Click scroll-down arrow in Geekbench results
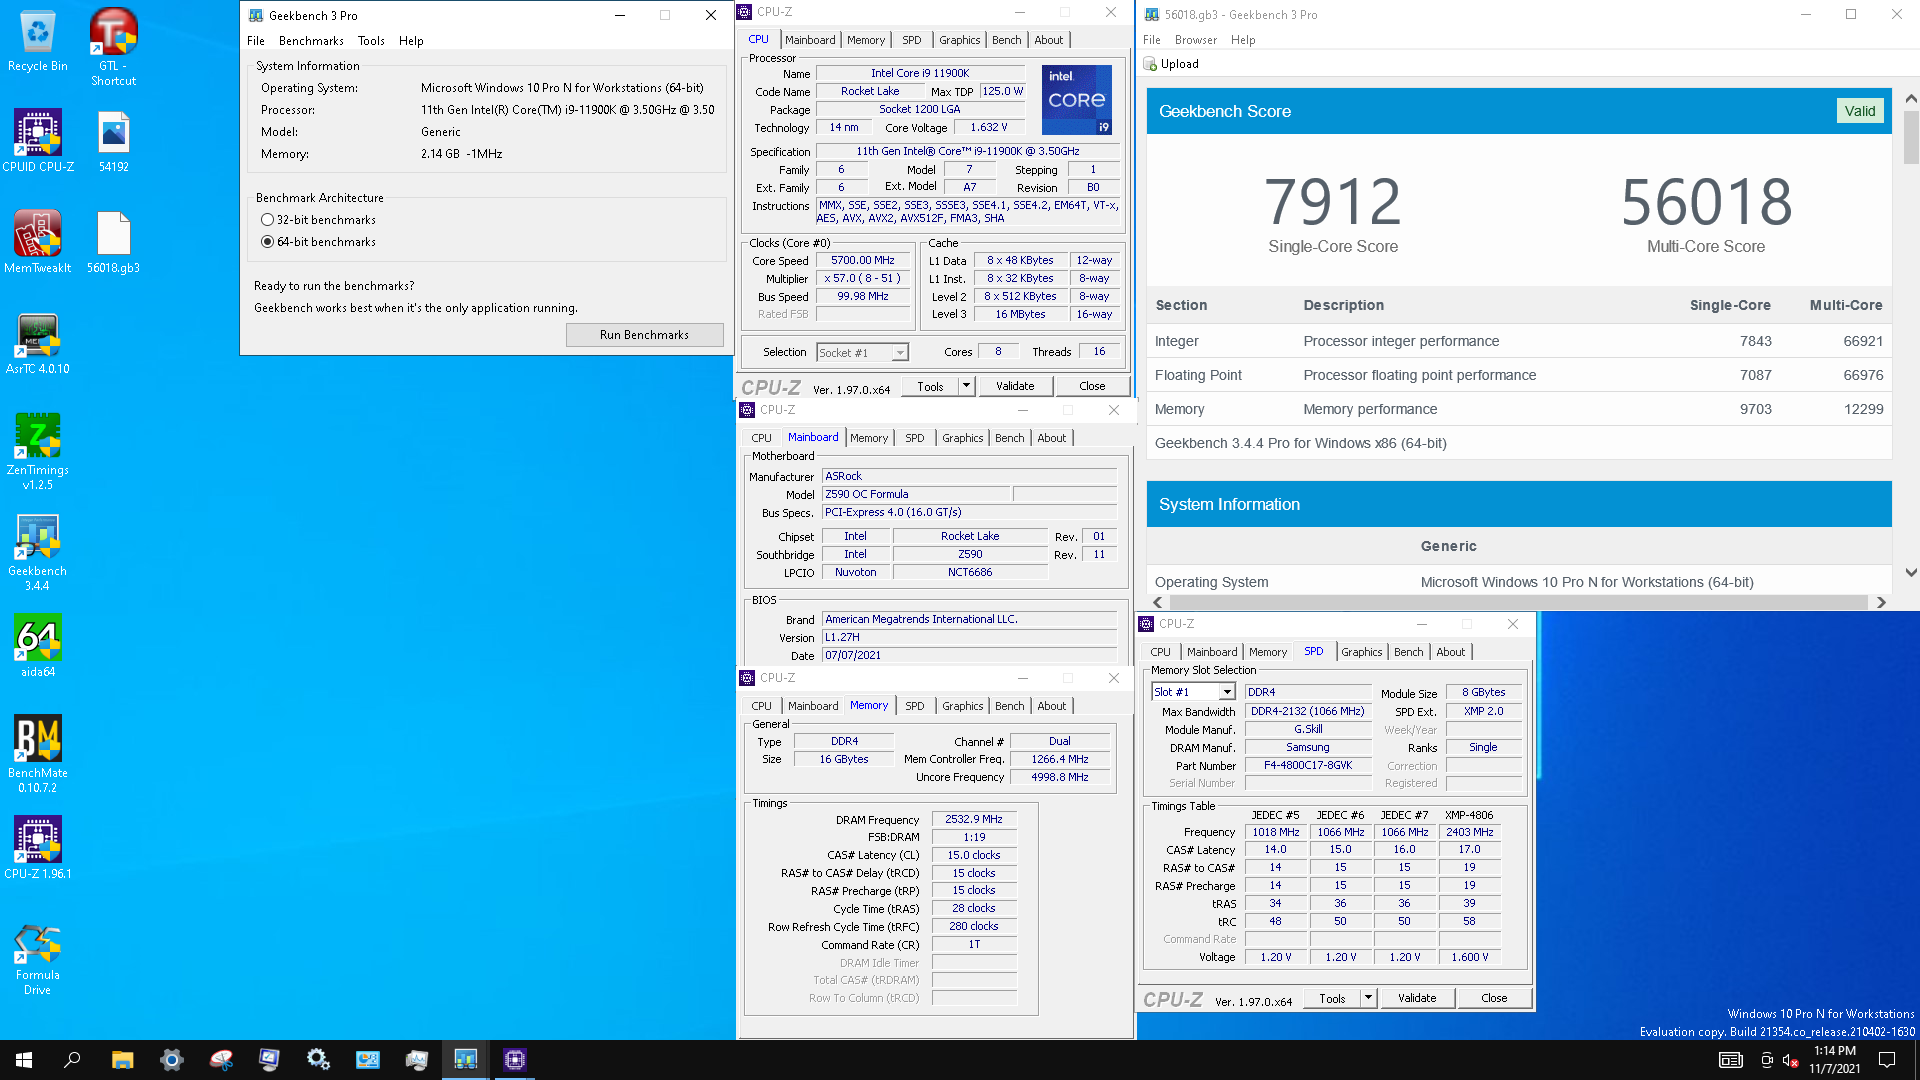 click(x=1911, y=573)
